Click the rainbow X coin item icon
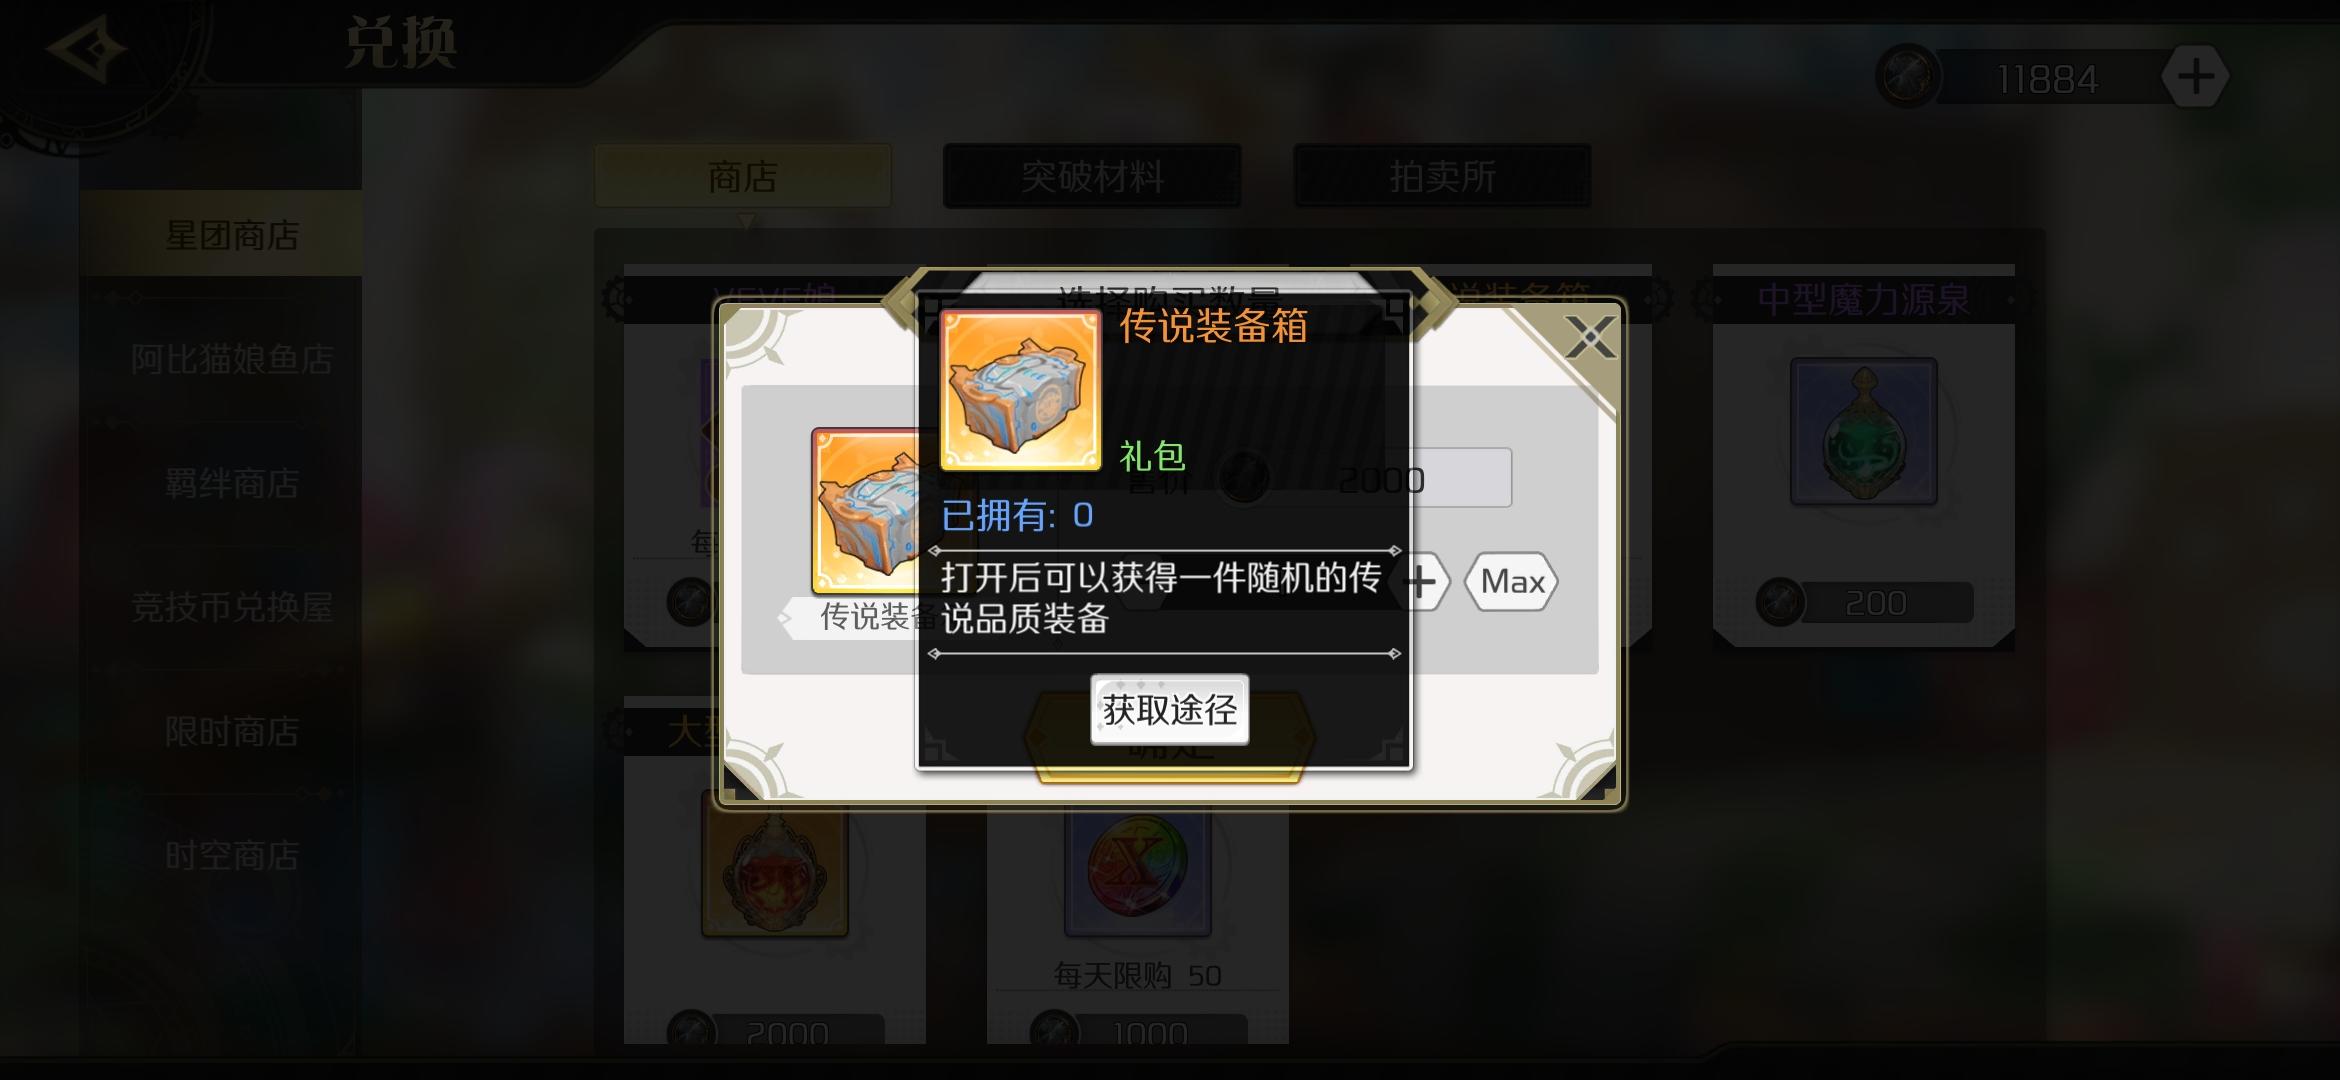 1138,868
